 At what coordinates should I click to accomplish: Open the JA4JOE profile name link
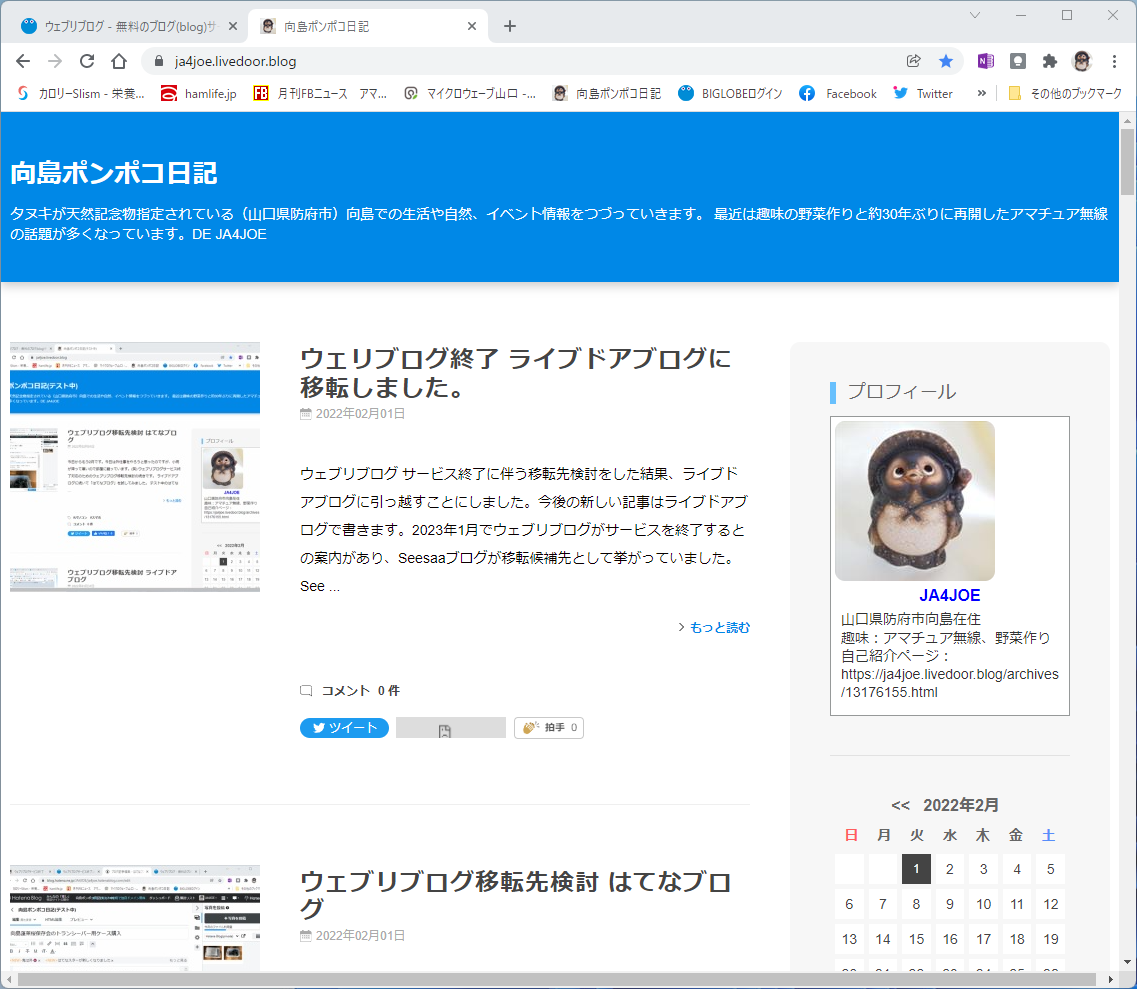[x=949, y=595]
